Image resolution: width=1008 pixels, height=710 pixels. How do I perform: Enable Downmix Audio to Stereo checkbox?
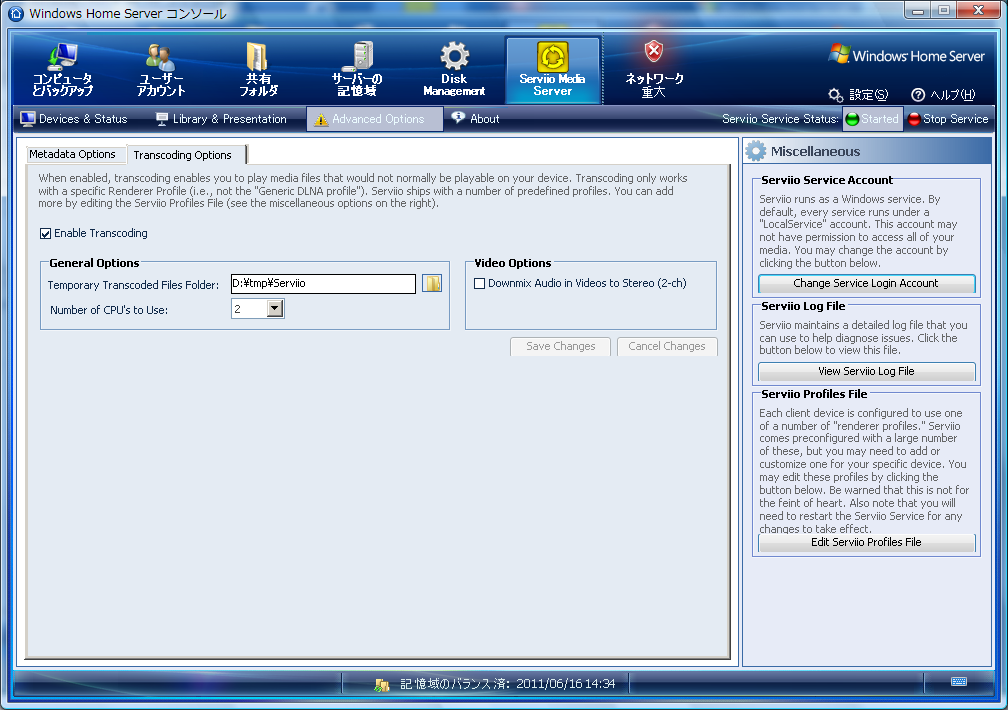click(480, 284)
